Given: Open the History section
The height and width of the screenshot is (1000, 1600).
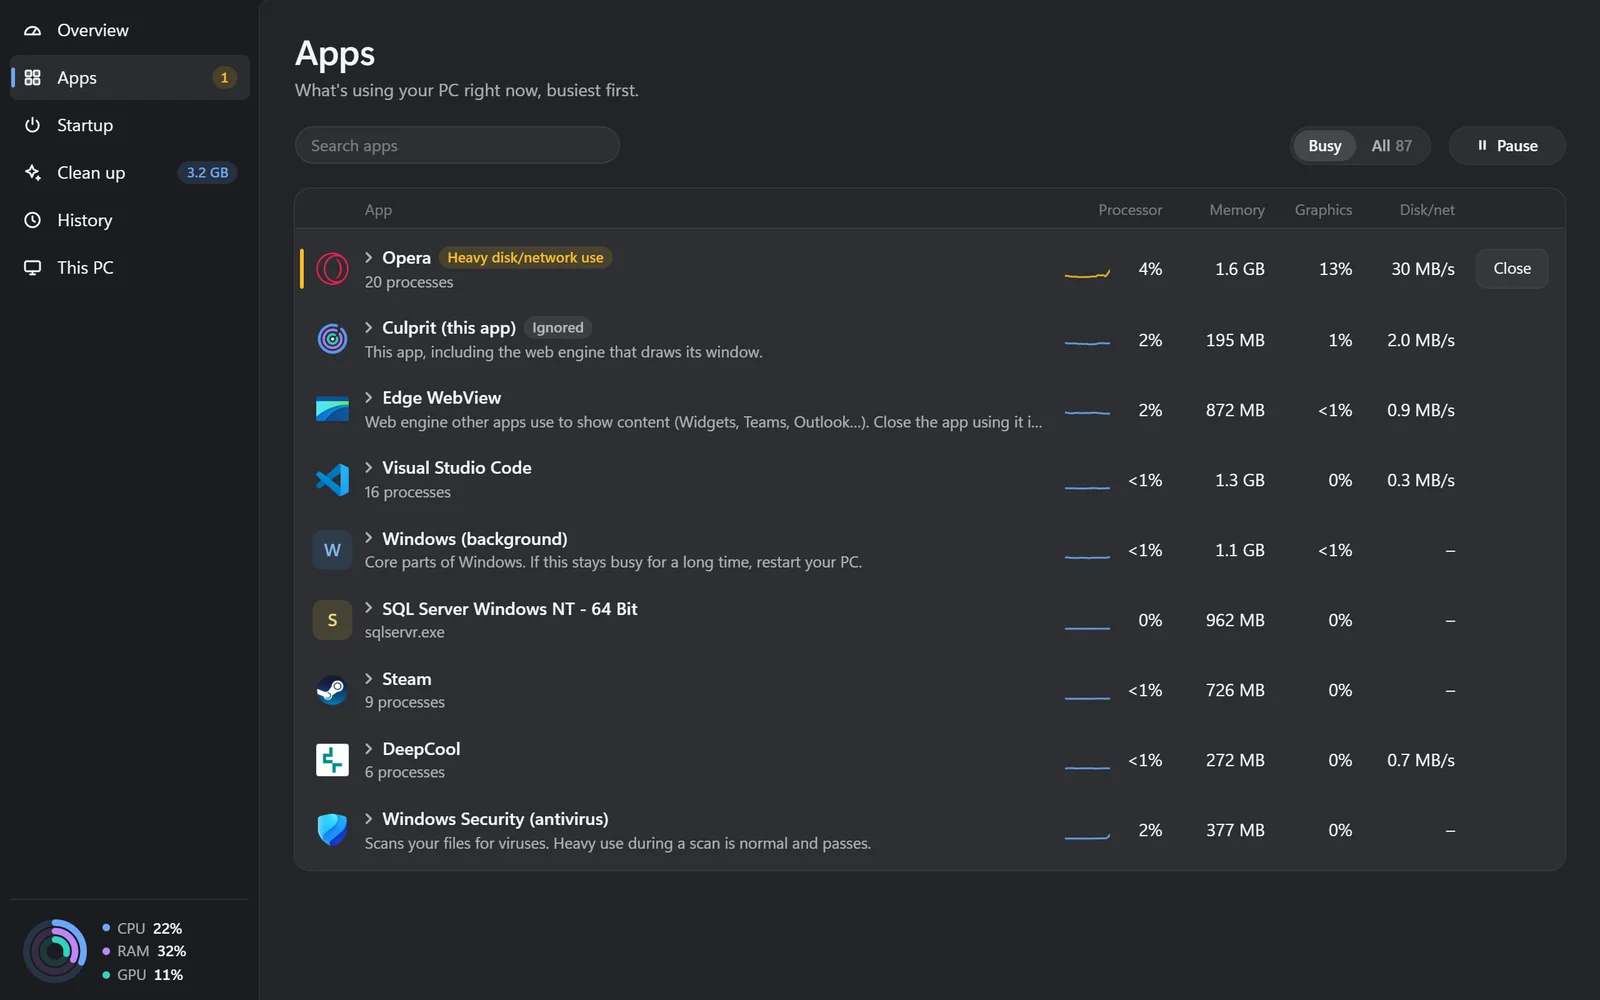Looking at the screenshot, I should tap(130, 220).
